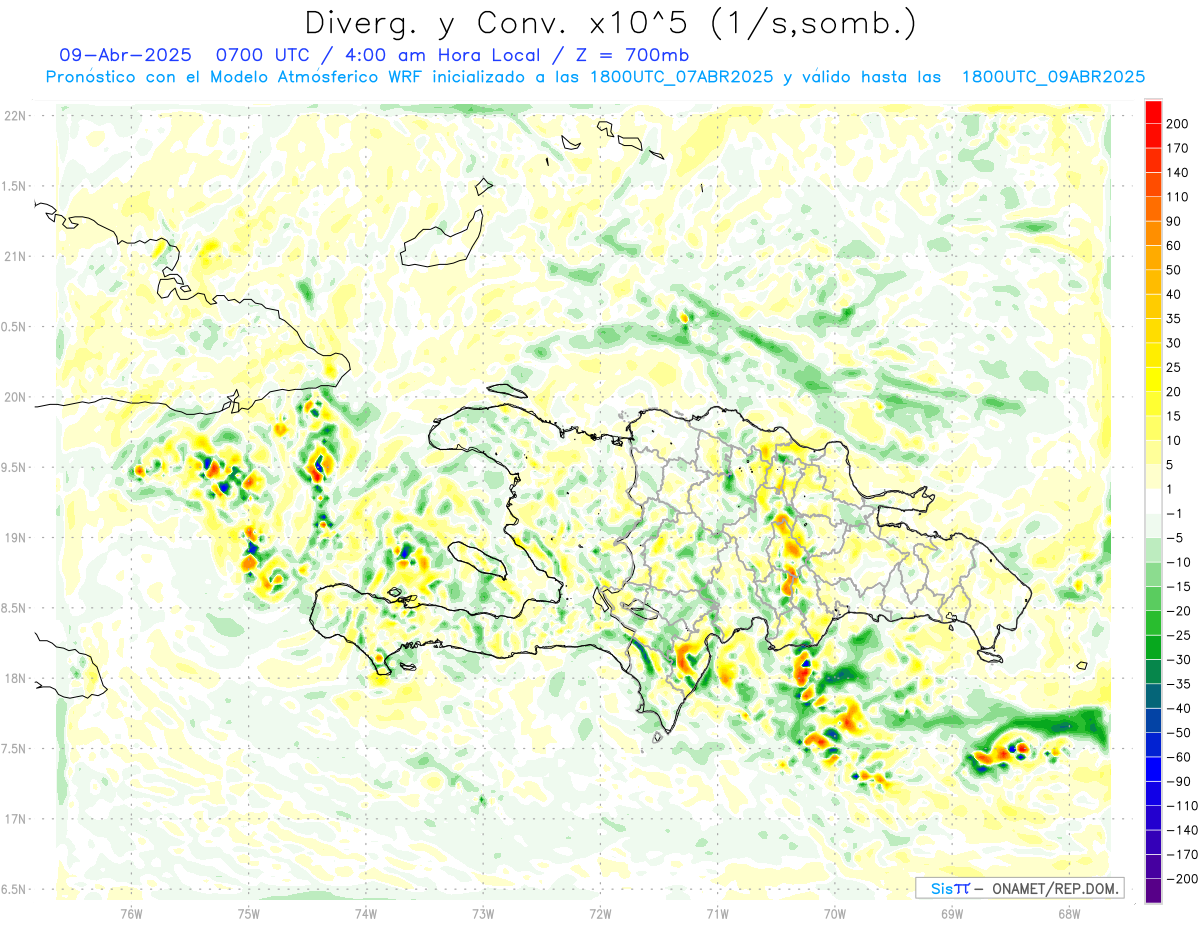Click the bottommost purple swatch of the colorbar
Image resolution: width=1200 pixels, height=927 pixels.
pos(1153,892)
